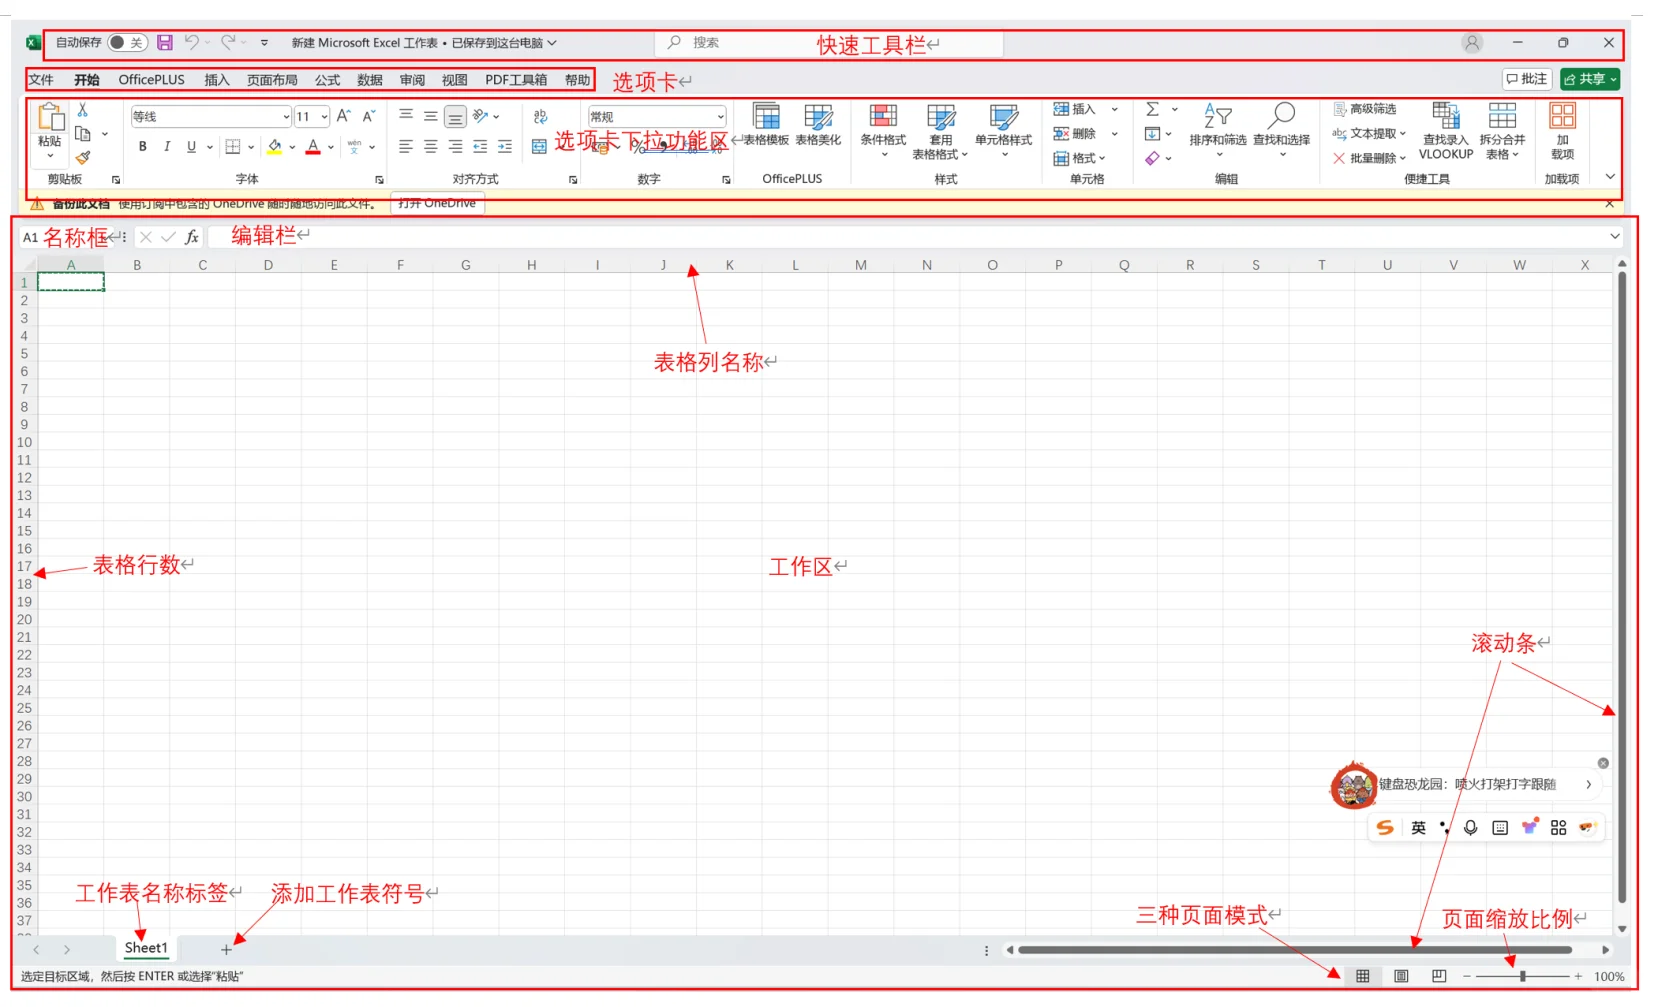The height and width of the screenshot is (1007, 1657).
Task: Toggle the 自动保存 AutoSave switch
Action: tap(127, 42)
